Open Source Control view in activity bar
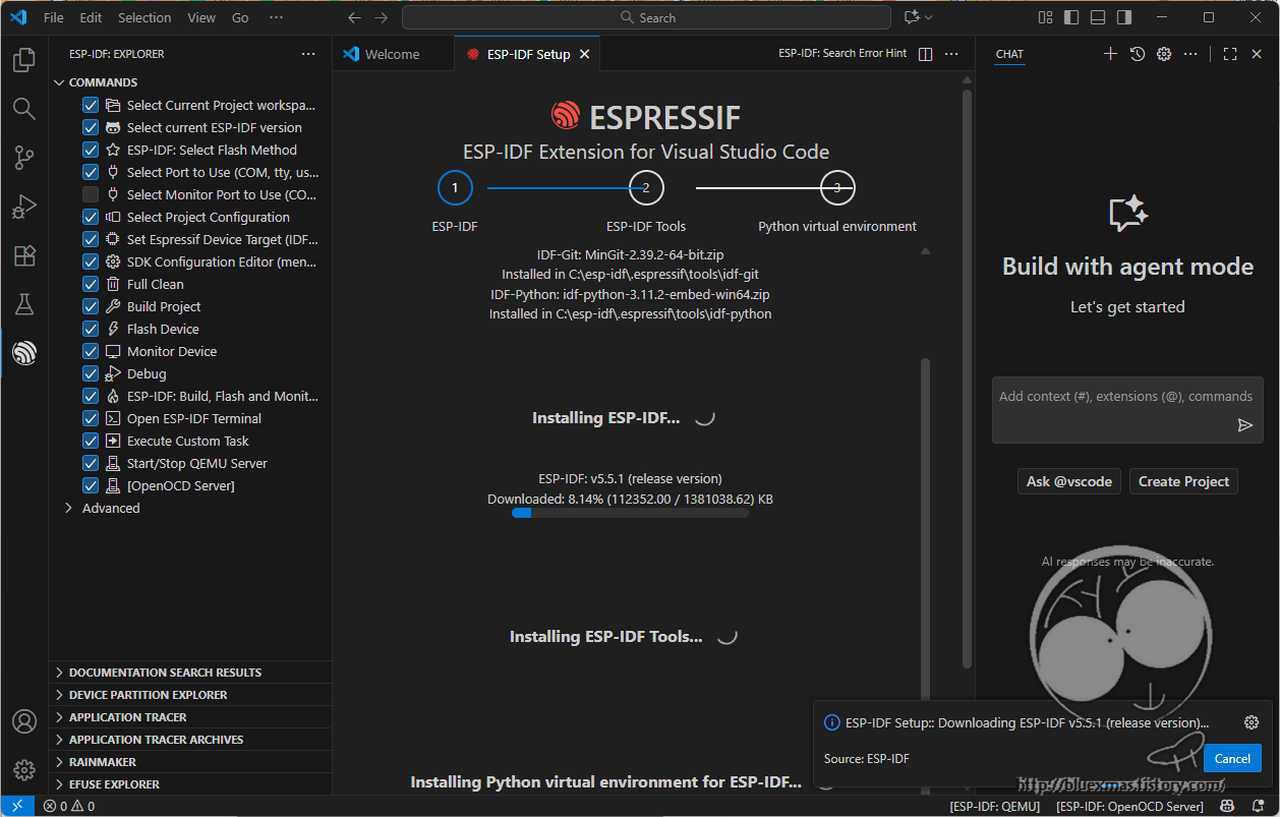1280x817 pixels. [24, 157]
